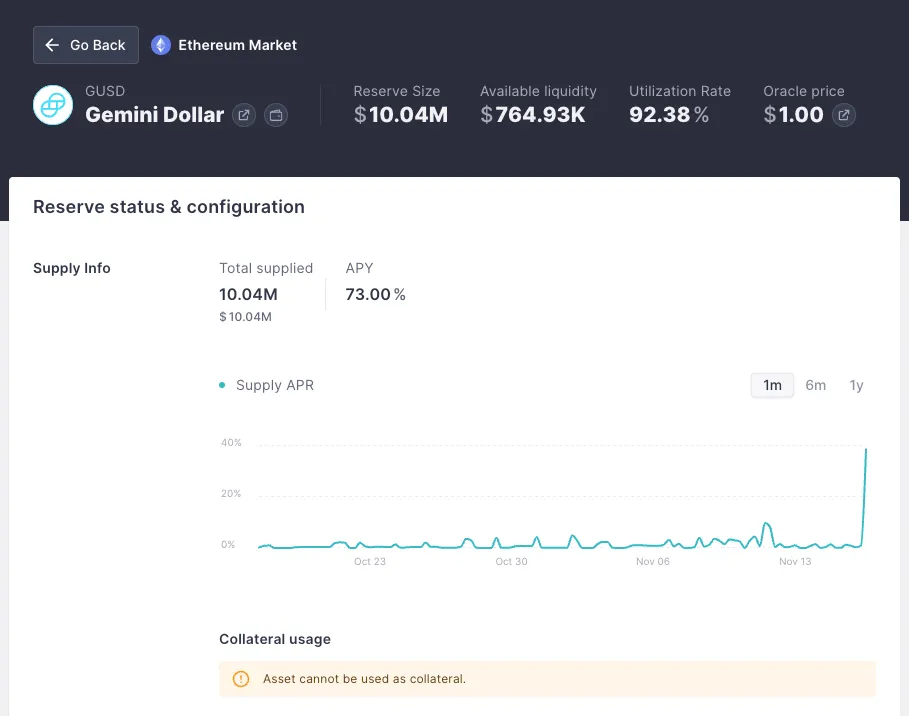Viewport: 909px width, 716px height.
Task: Click the "Asset cannot be used as collateral" notice
Action: click(x=364, y=679)
